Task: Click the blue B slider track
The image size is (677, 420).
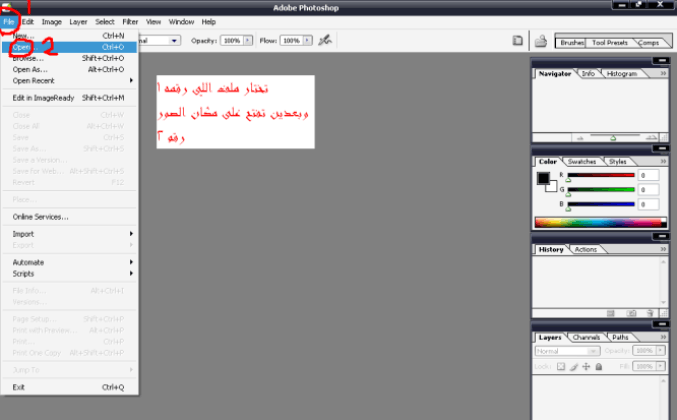Action: 601,204
